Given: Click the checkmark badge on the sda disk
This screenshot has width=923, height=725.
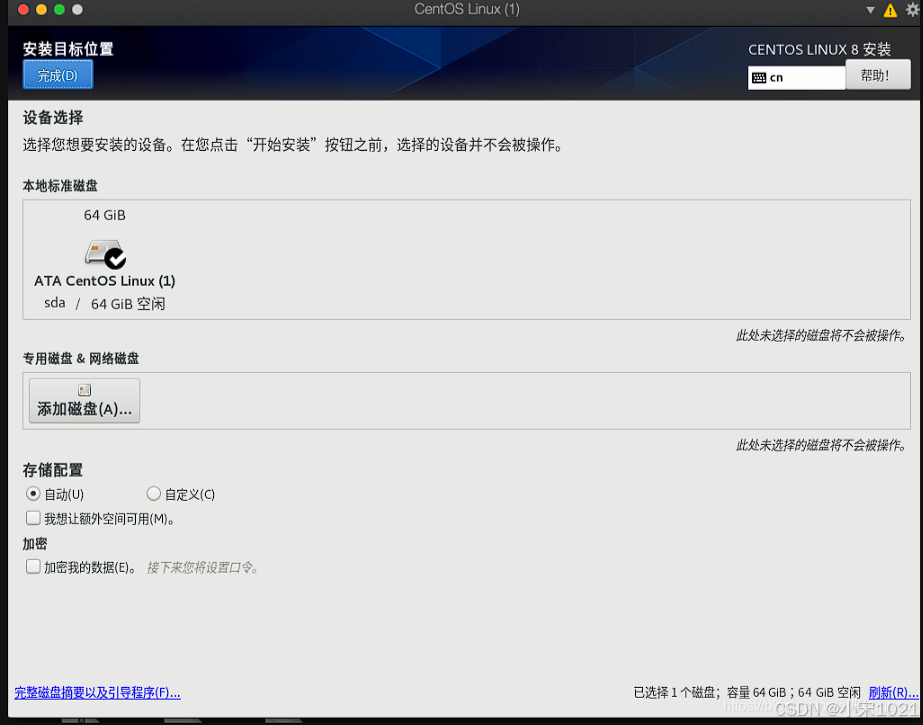Looking at the screenshot, I should 115,258.
